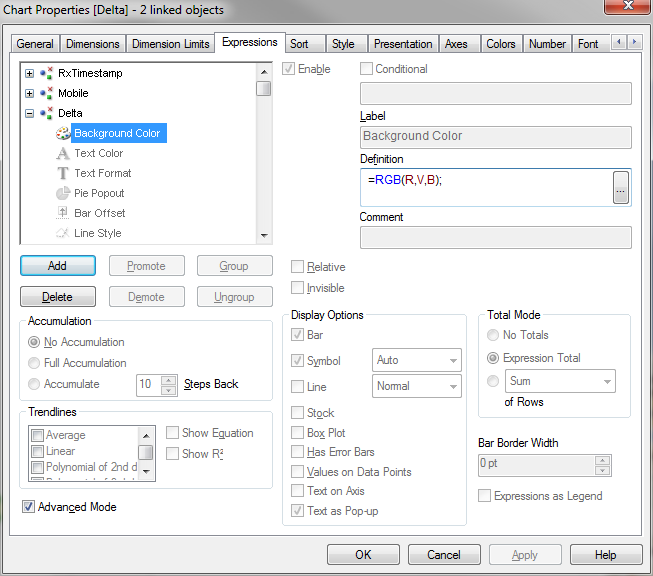This screenshot has width=653, height=576.
Task: Go to the Colors tab
Action: click(501, 44)
